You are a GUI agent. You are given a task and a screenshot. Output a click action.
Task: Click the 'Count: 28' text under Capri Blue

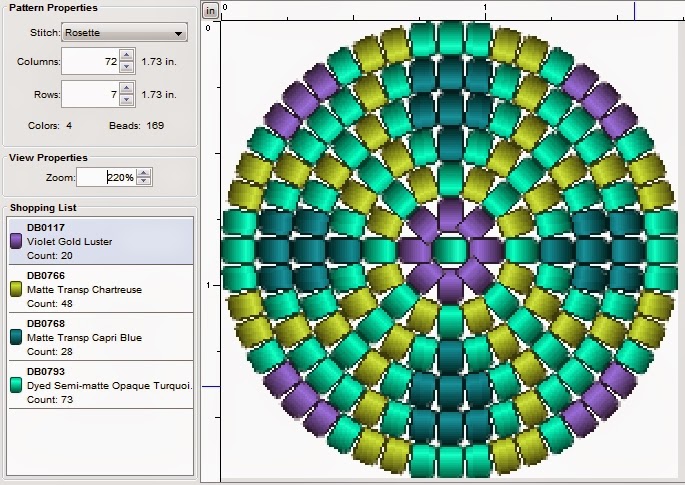(50, 352)
